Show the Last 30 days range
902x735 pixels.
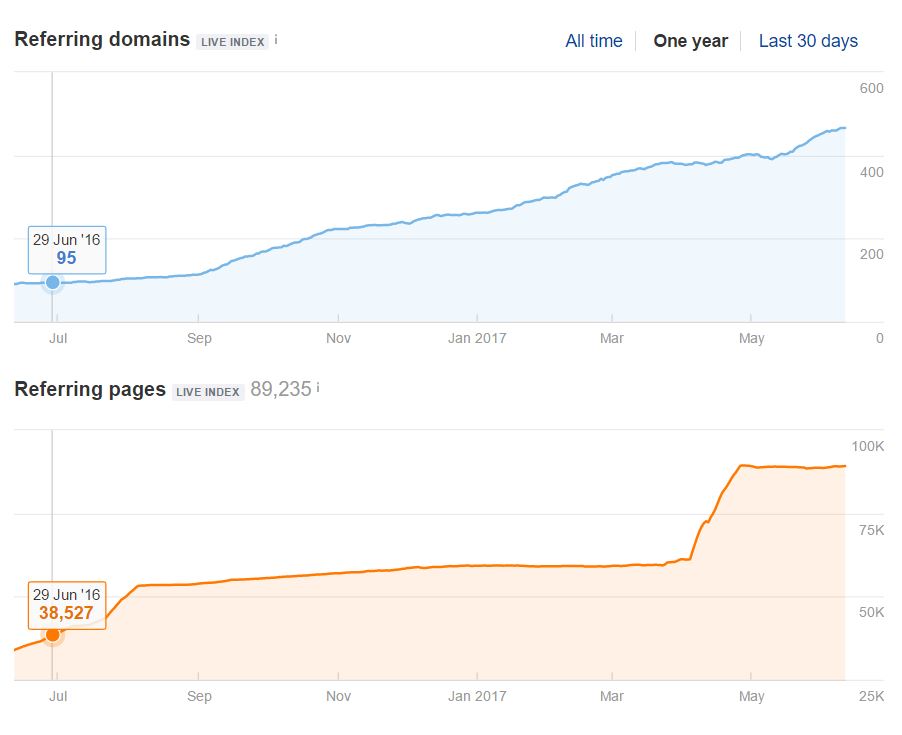[x=808, y=41]
